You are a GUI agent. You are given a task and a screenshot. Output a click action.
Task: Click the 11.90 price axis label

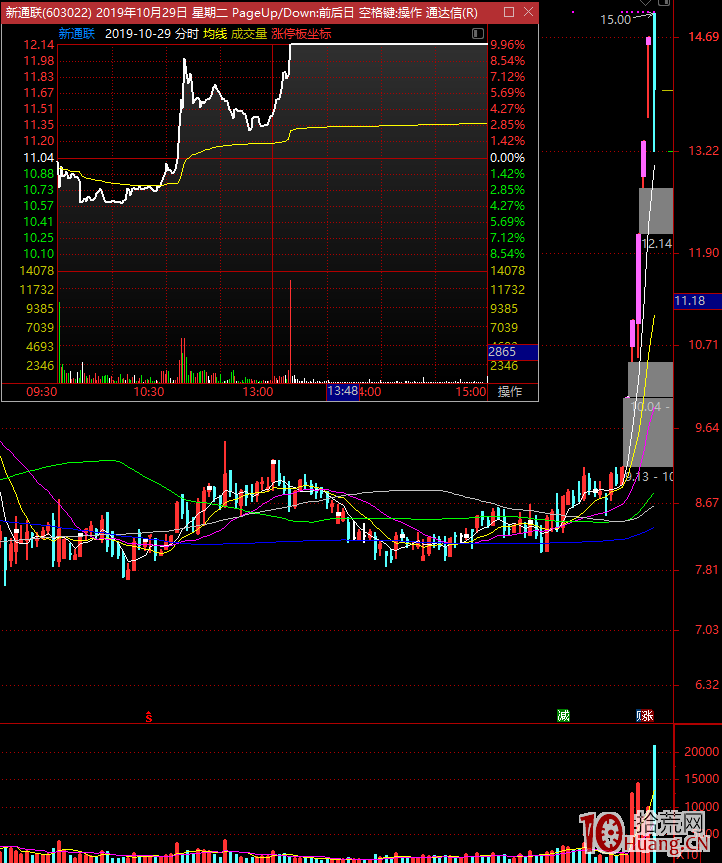tap(704, 253)
